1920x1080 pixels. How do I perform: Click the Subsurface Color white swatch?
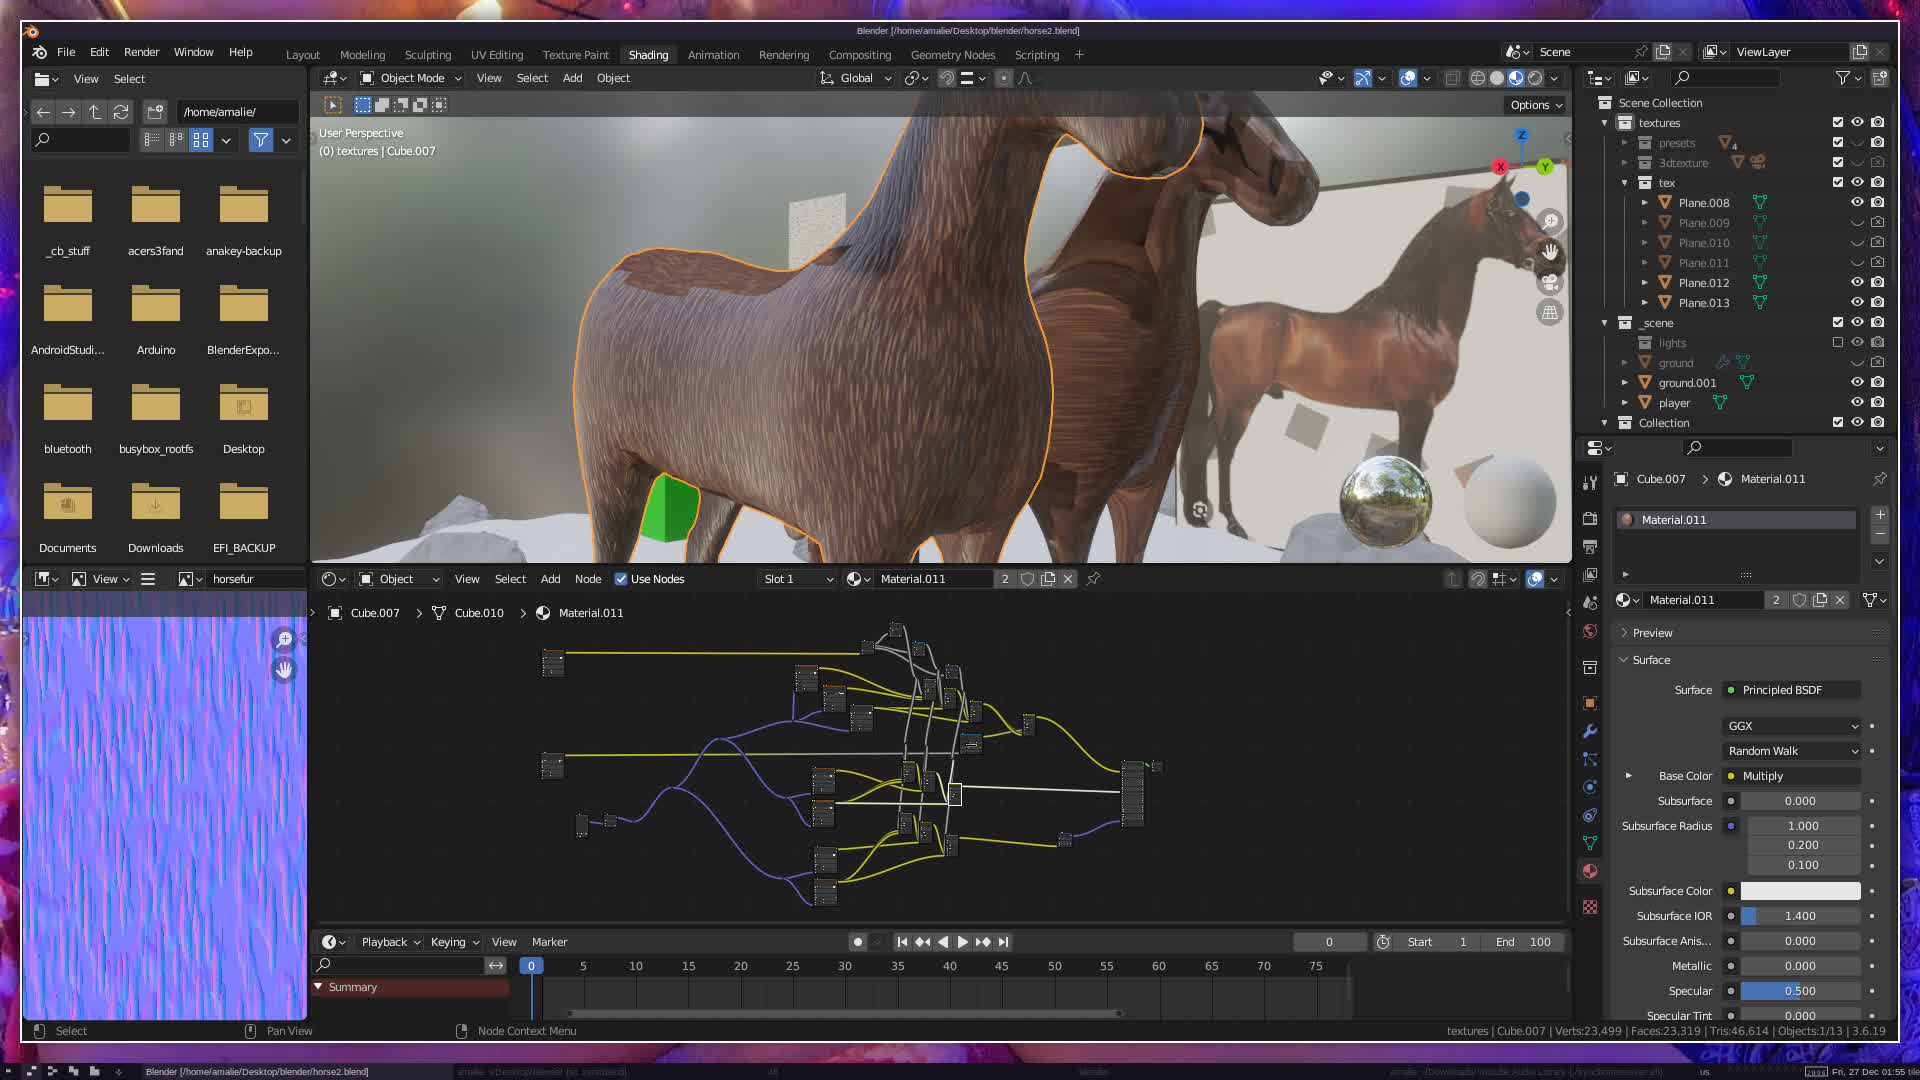(1800, 891)
